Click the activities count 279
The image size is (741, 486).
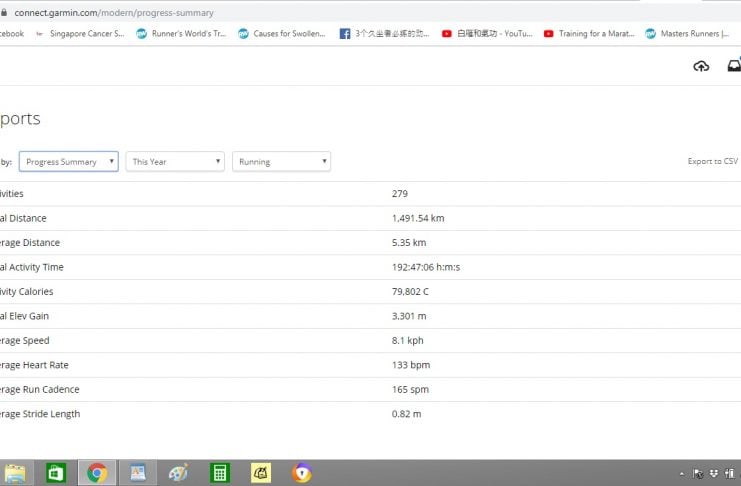pyautogui.click(x=400, y=194)
